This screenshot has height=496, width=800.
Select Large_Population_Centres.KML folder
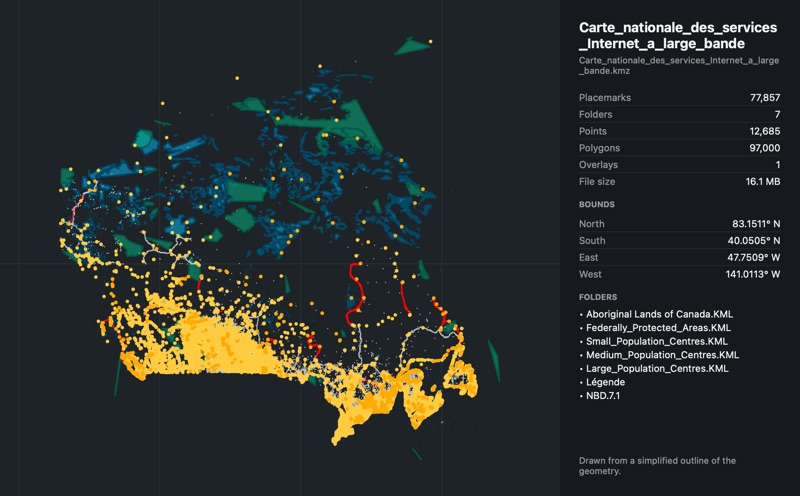pyautogui.click(x=657, y=368)
